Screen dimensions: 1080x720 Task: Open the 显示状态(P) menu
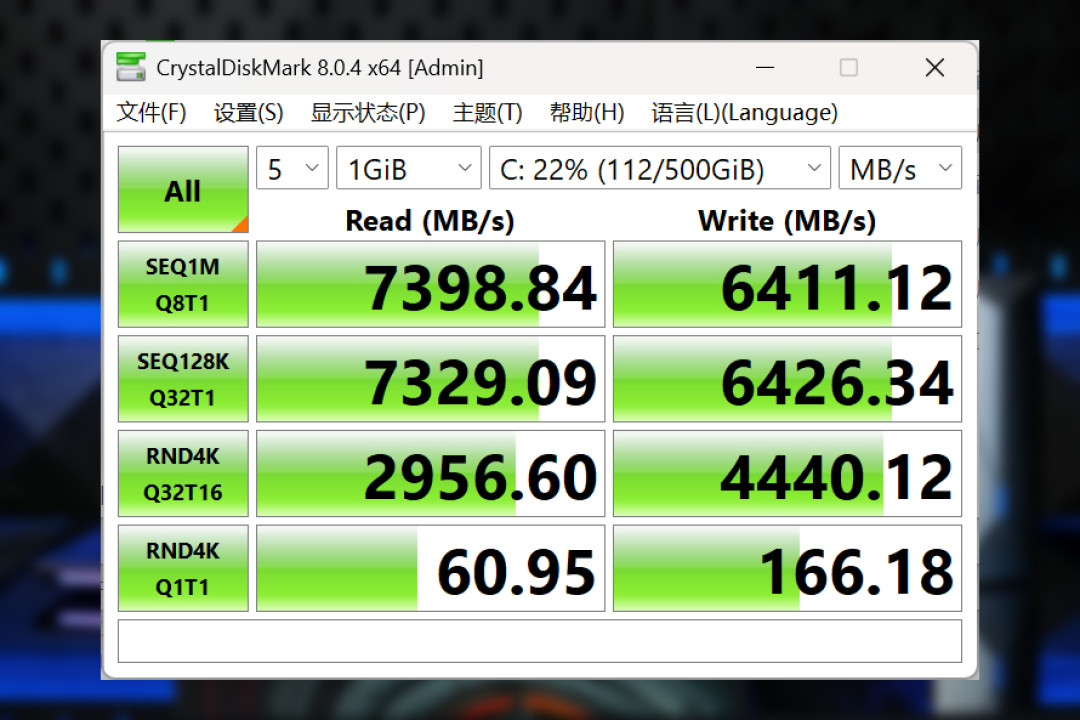click(x=368, y=112)
